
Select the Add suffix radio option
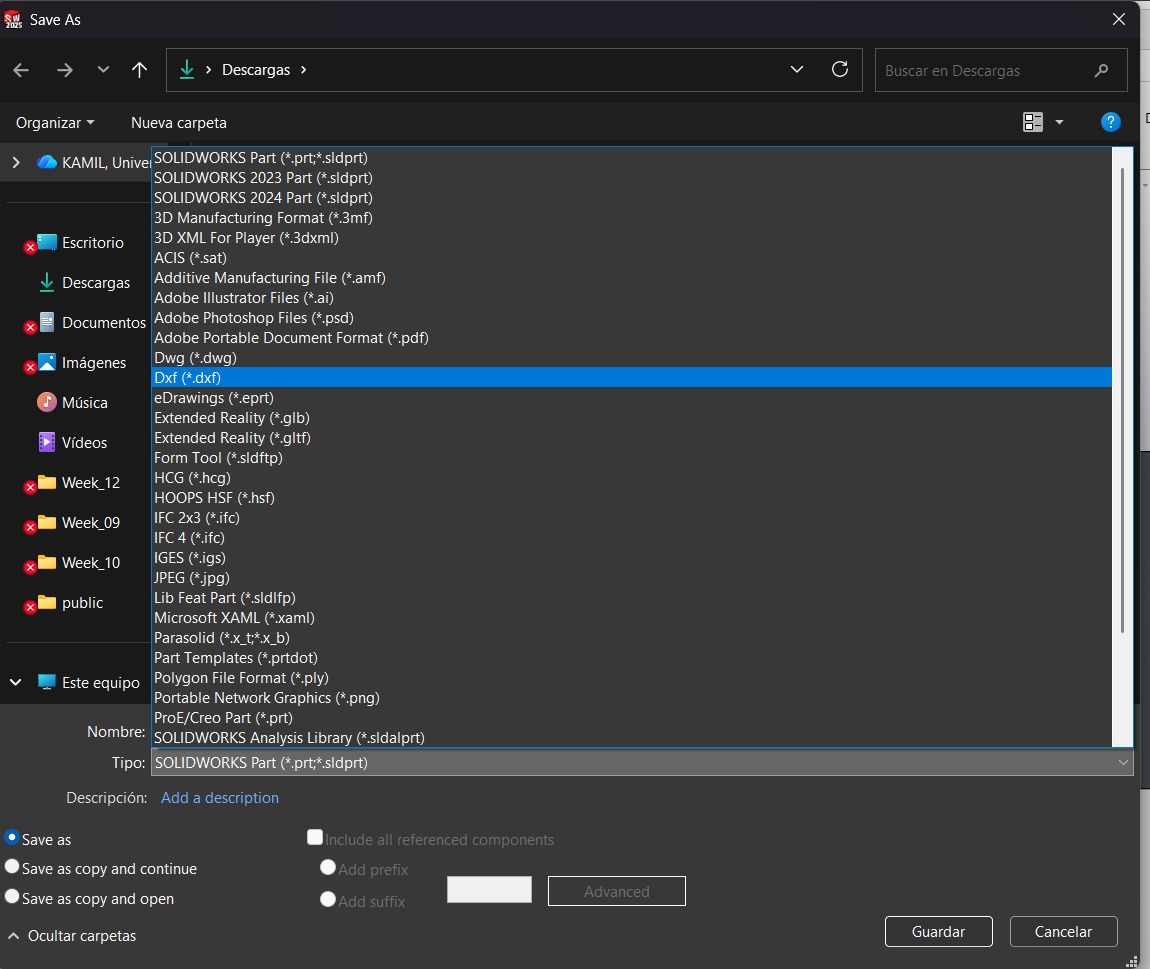click(x=328, y=899)
